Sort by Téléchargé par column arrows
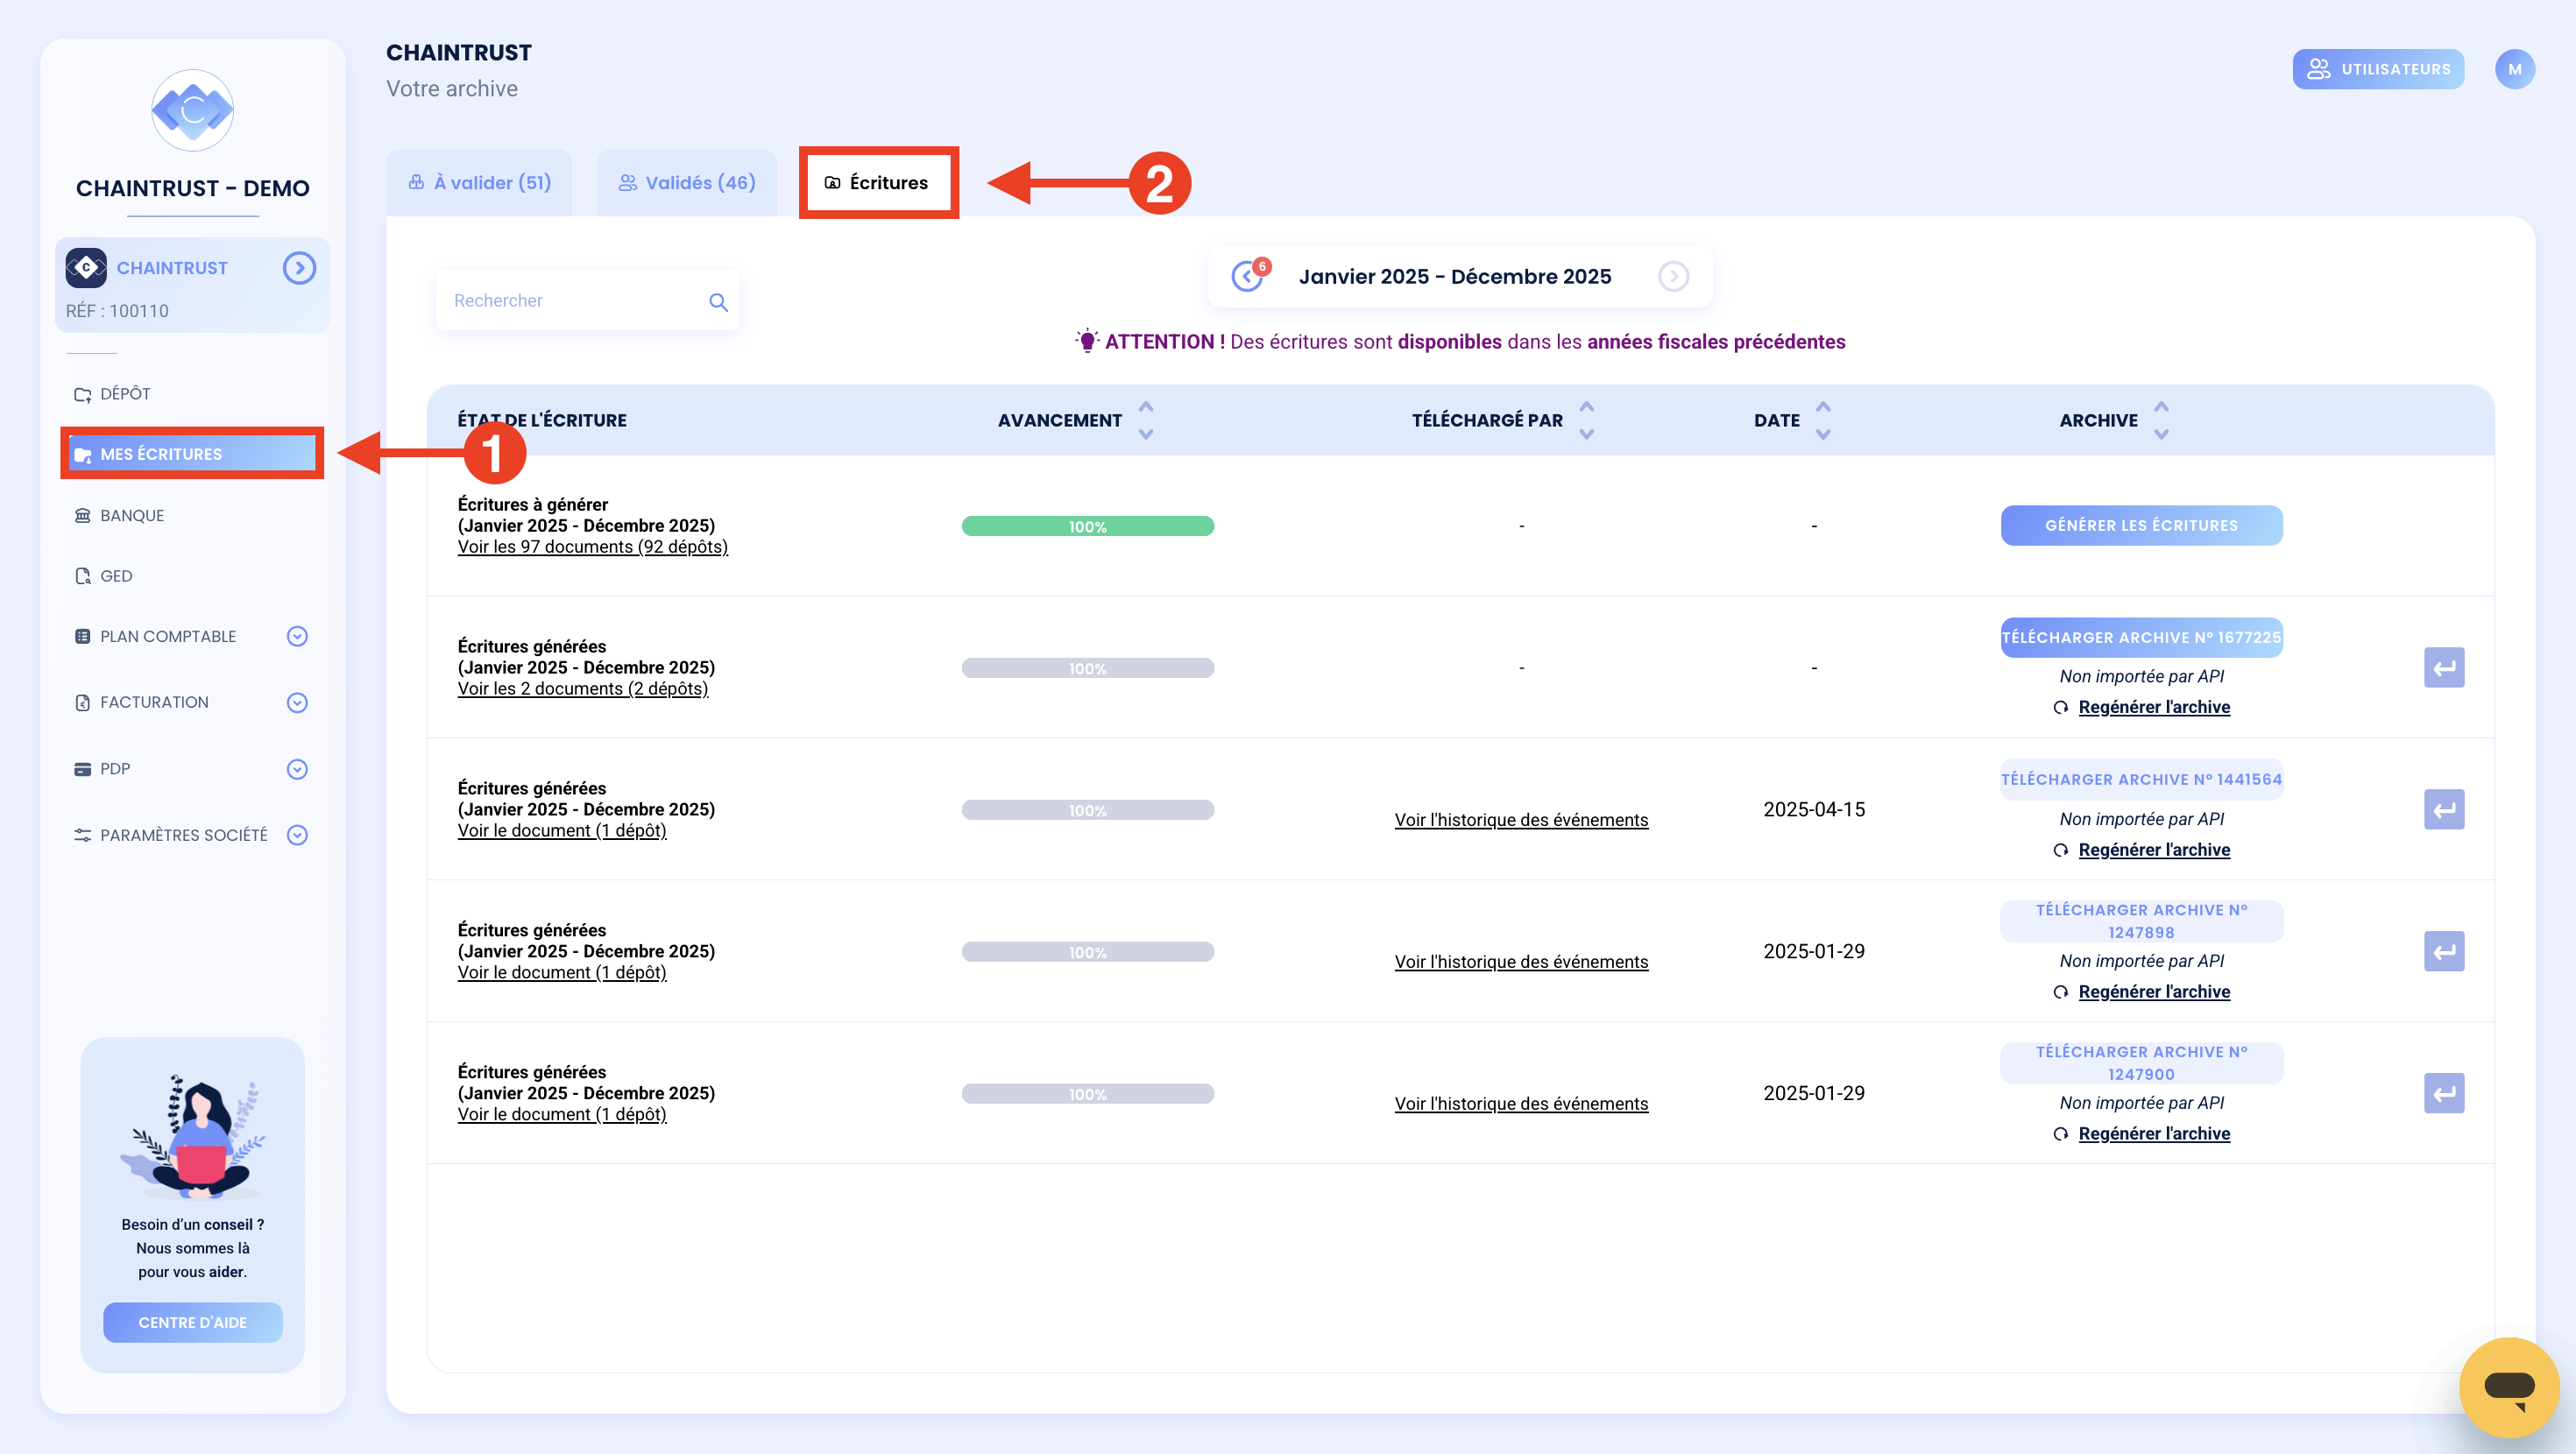Image resolution: width=2576 pixels, height=1454 pixels. point(1586,420)
